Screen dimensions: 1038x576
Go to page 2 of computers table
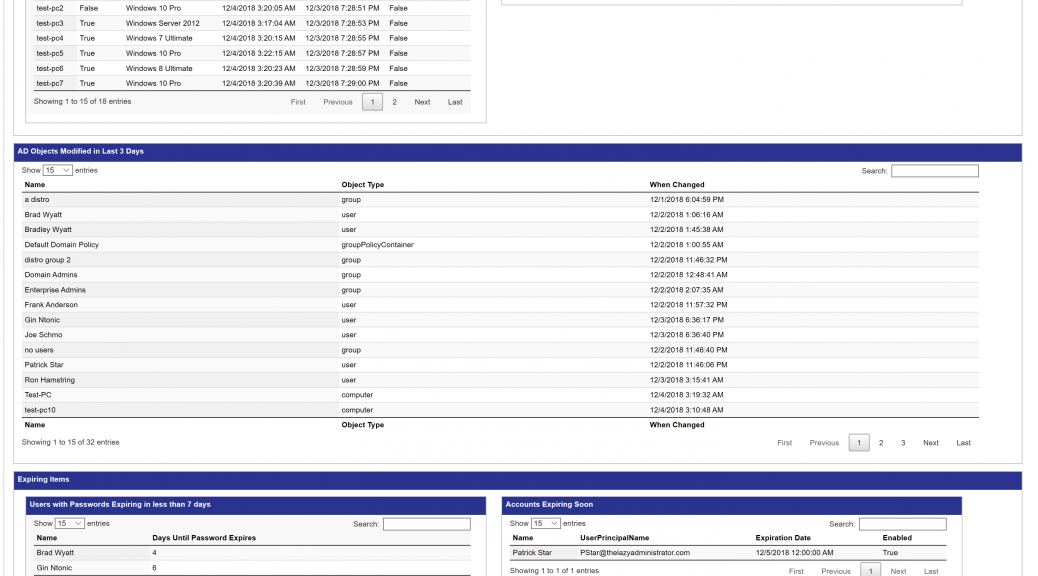(x=395, y=102)
